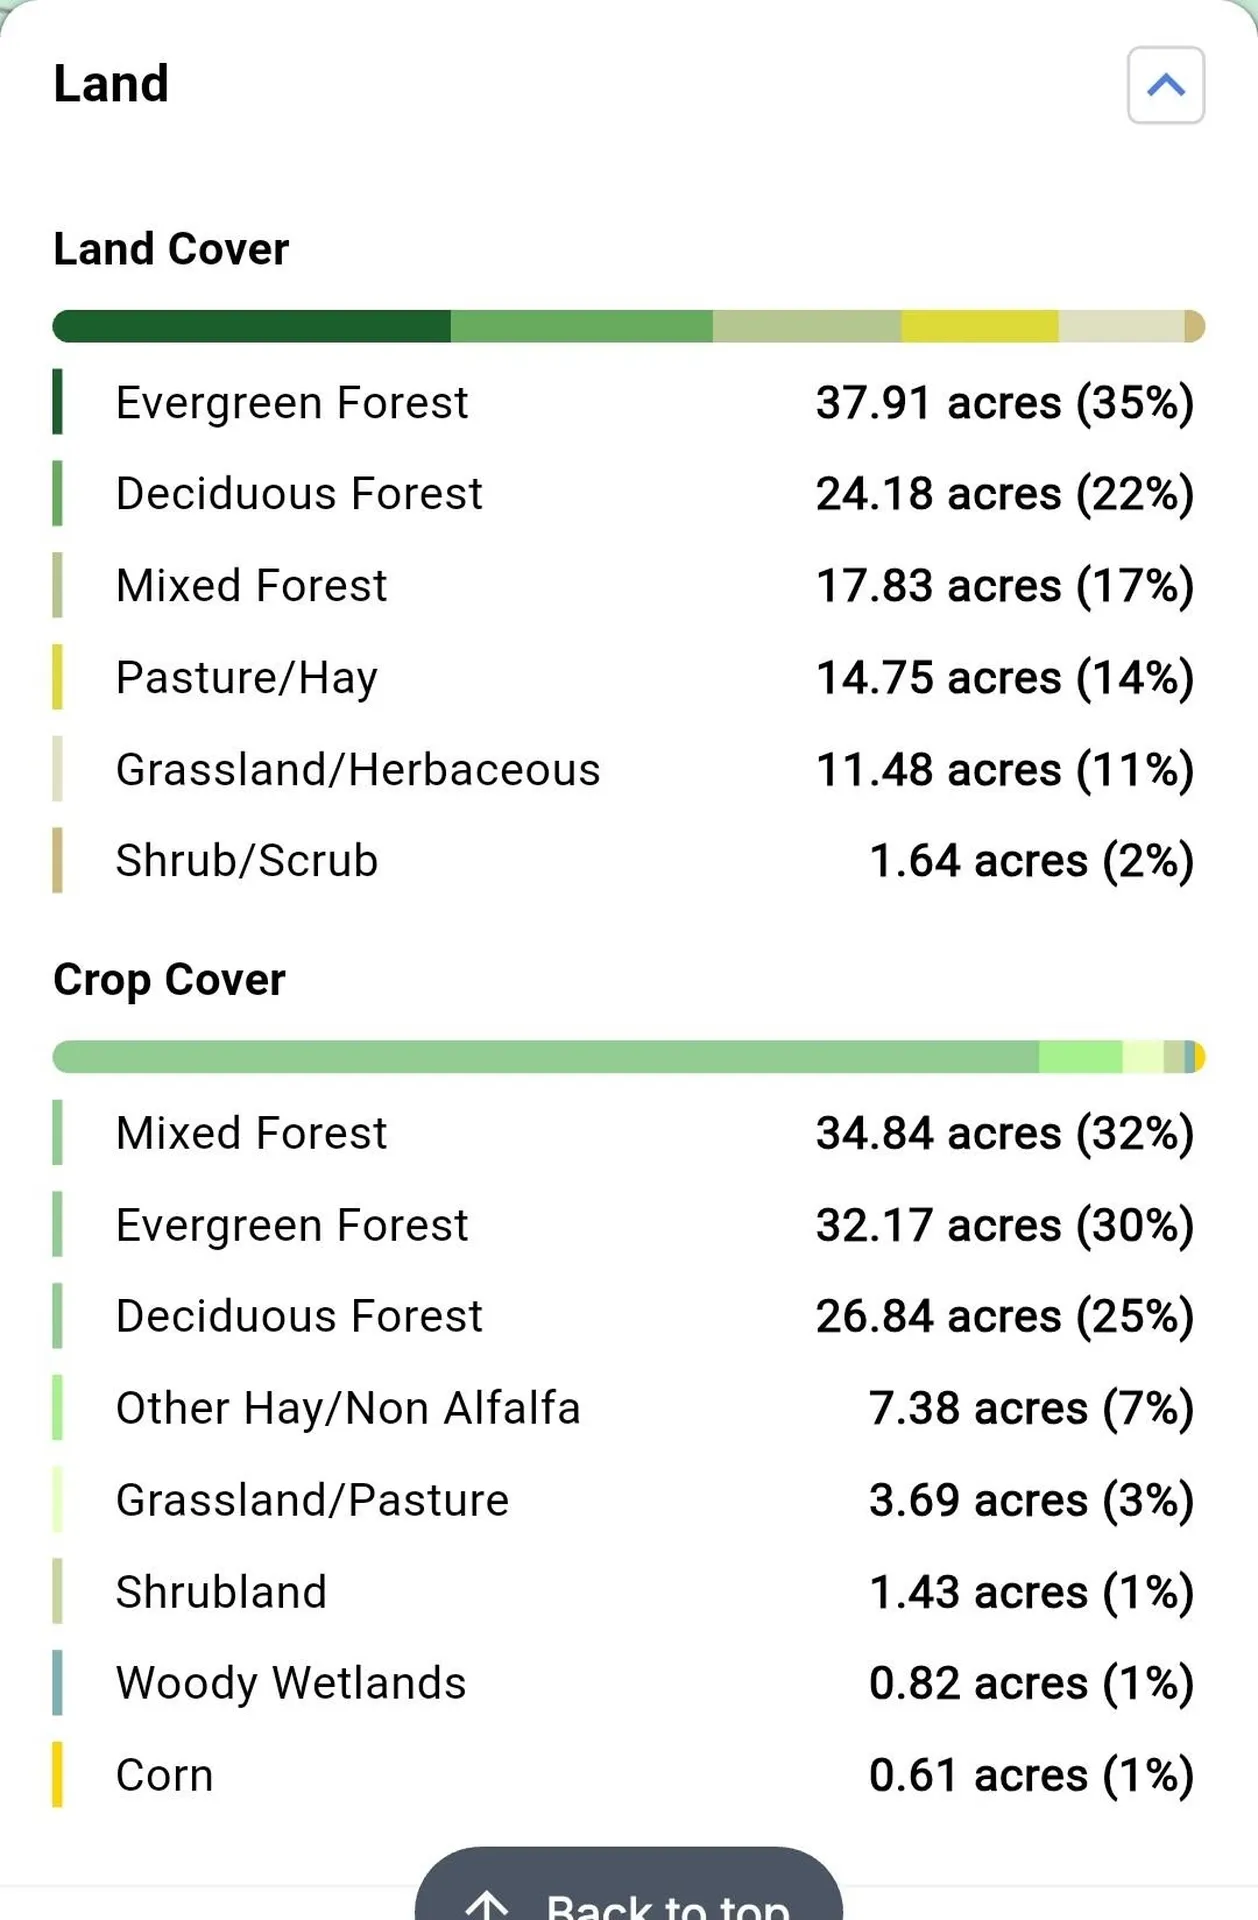This screenshot has height=1920, width=1258.
Task: Click the Land Cover heading
Action: click(x=171, y=249)
